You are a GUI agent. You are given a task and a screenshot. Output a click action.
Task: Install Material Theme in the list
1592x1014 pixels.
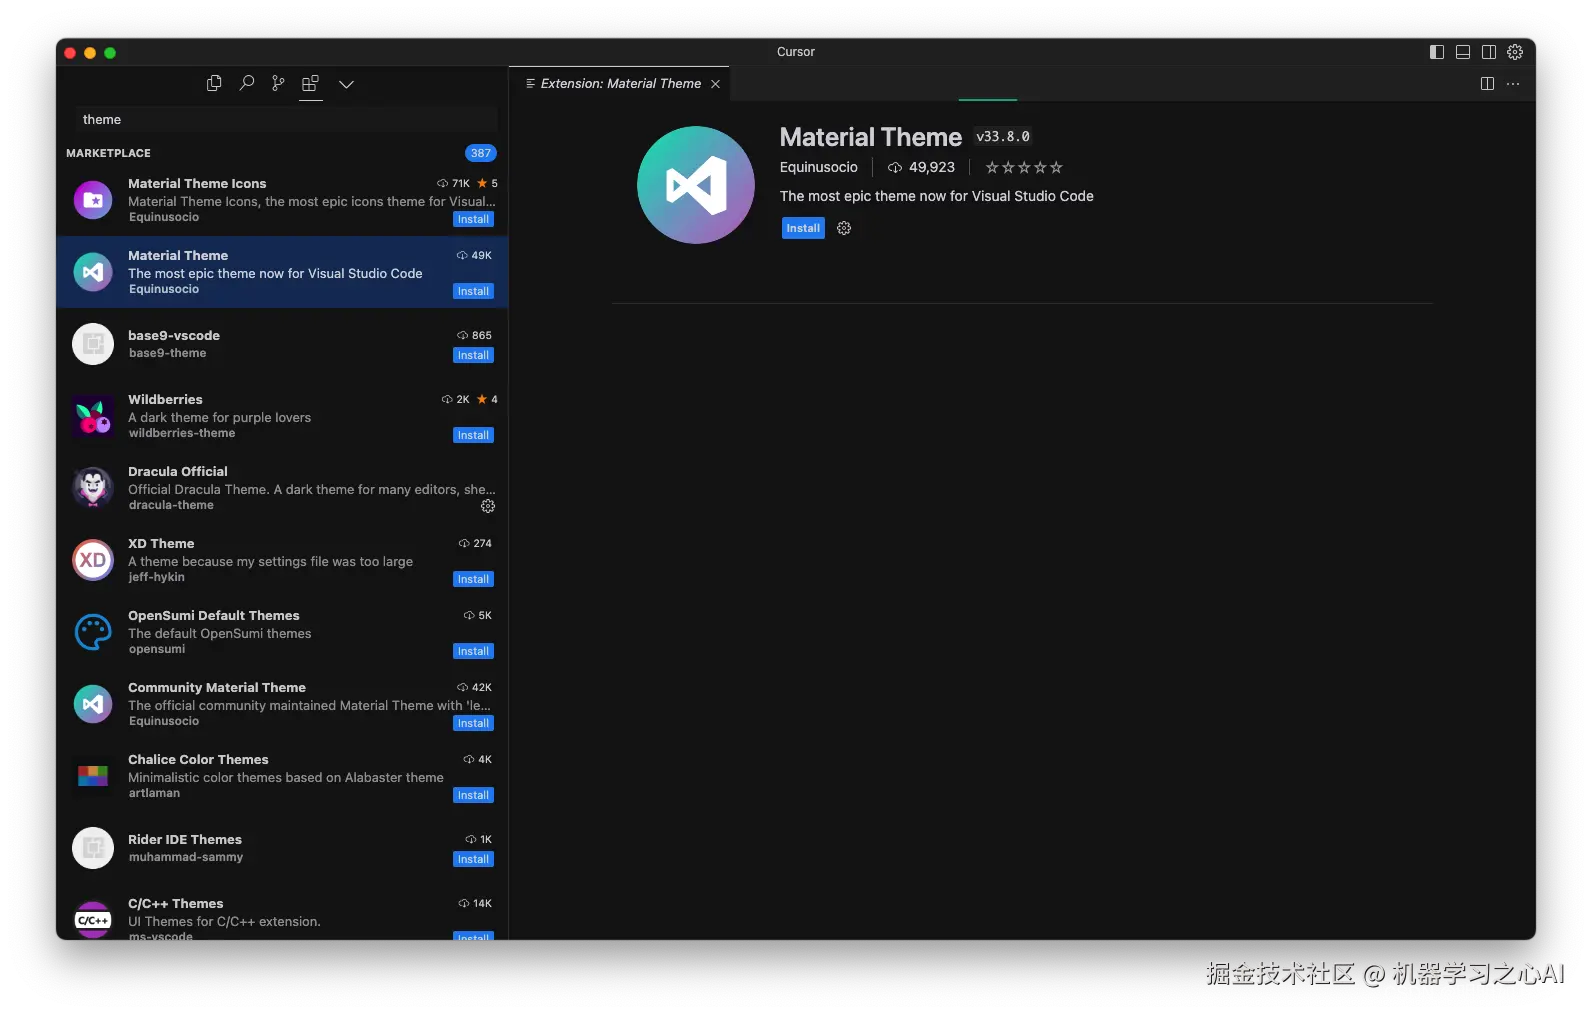(x=473, y=291)
